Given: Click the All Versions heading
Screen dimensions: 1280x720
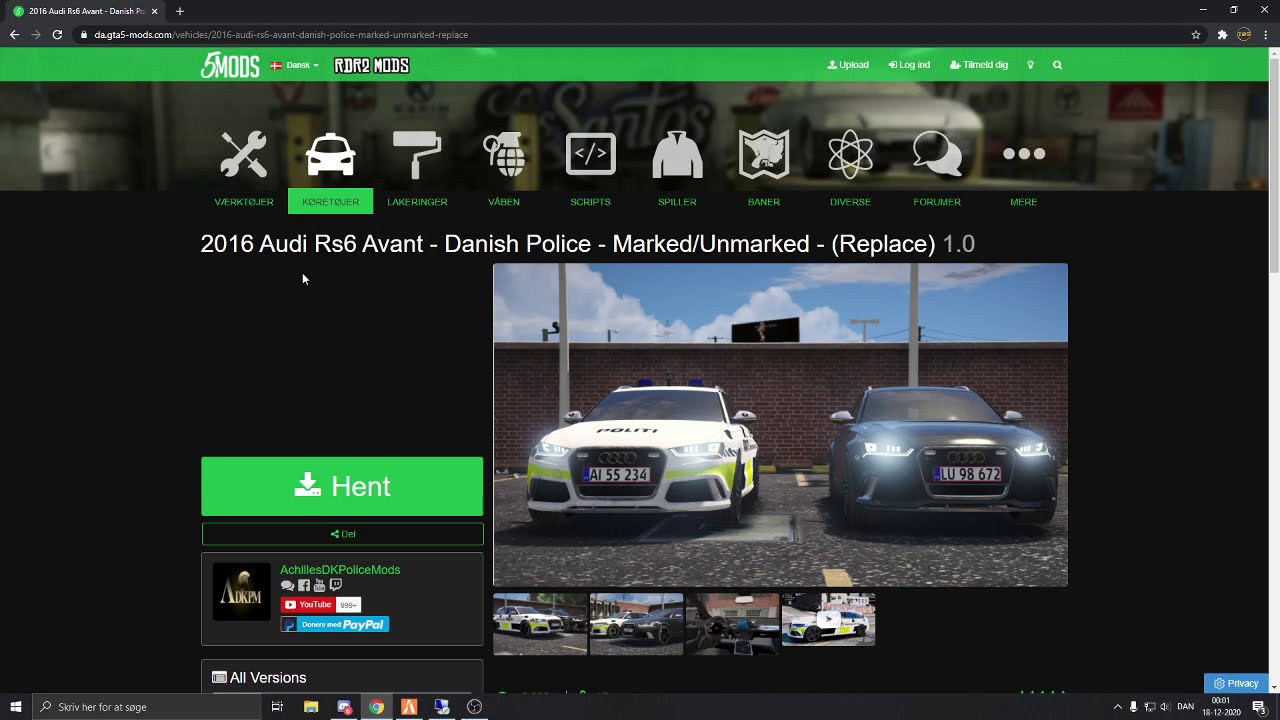Looking at the screenshot, I should tap(259, 678).
